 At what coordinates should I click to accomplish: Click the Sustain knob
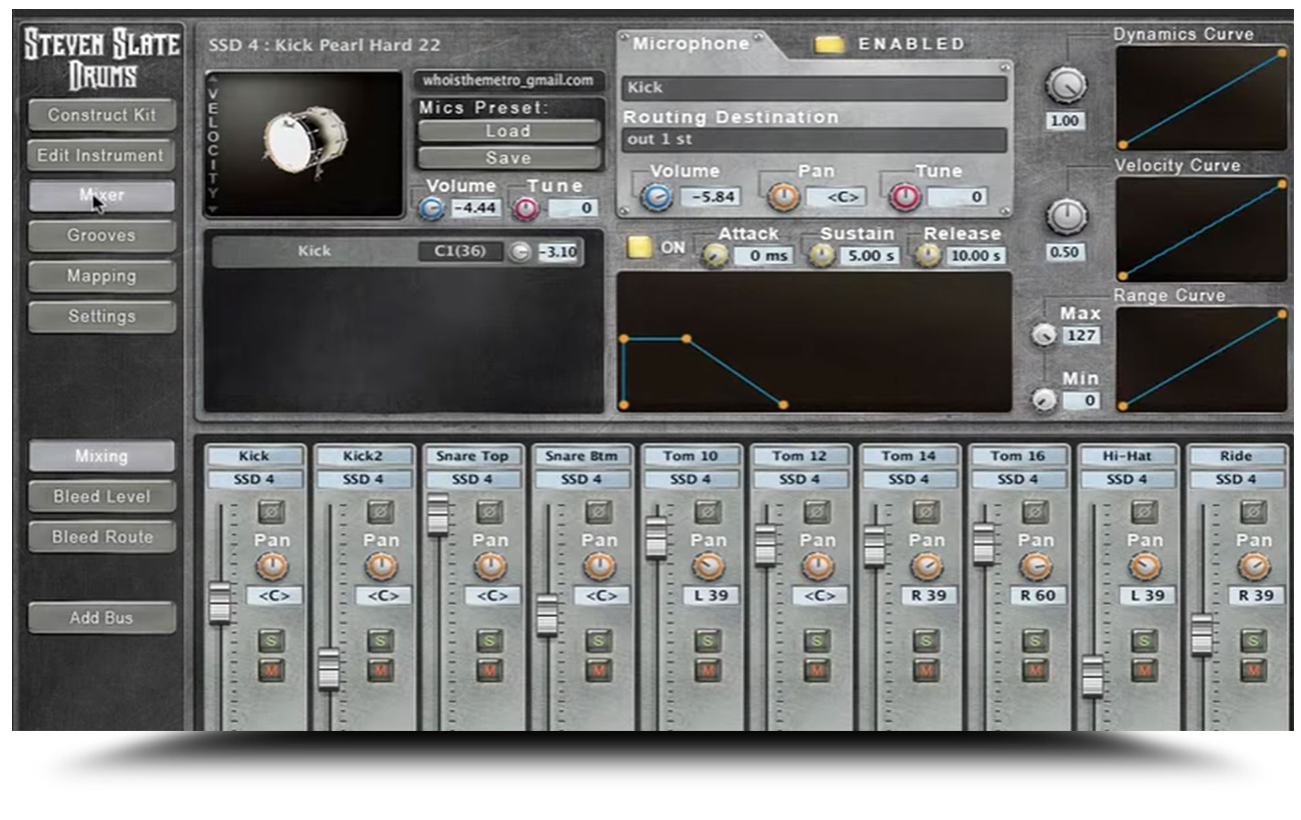click(821, 256)
